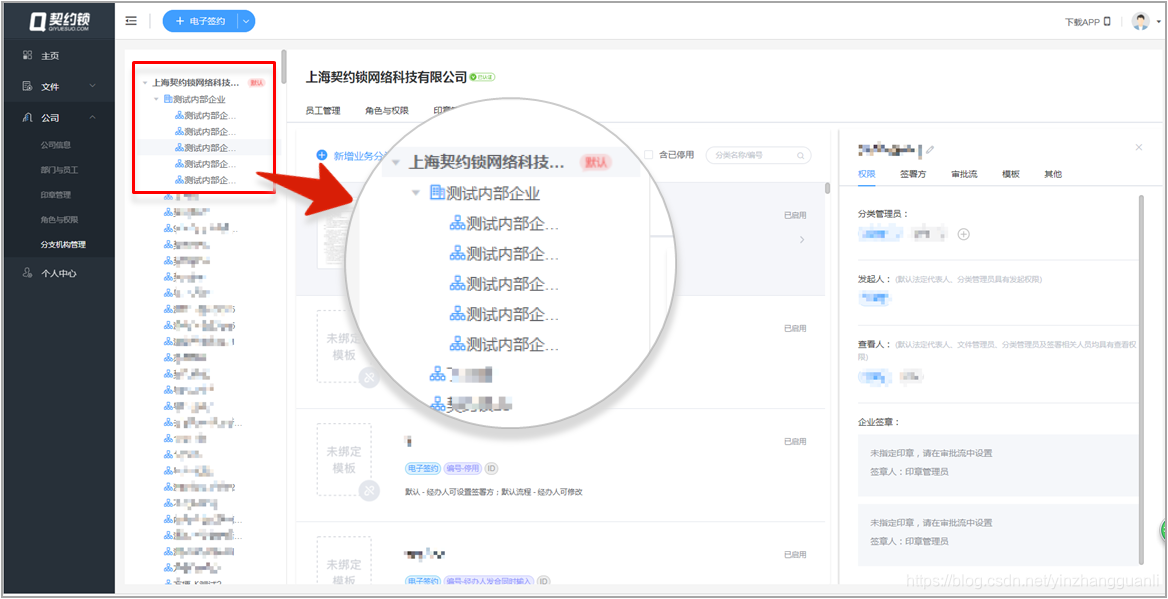This screenshot has width=1168, height=599.
Task: Add a 分类管理员 with the plus circle icon
Action: (963, 234)
